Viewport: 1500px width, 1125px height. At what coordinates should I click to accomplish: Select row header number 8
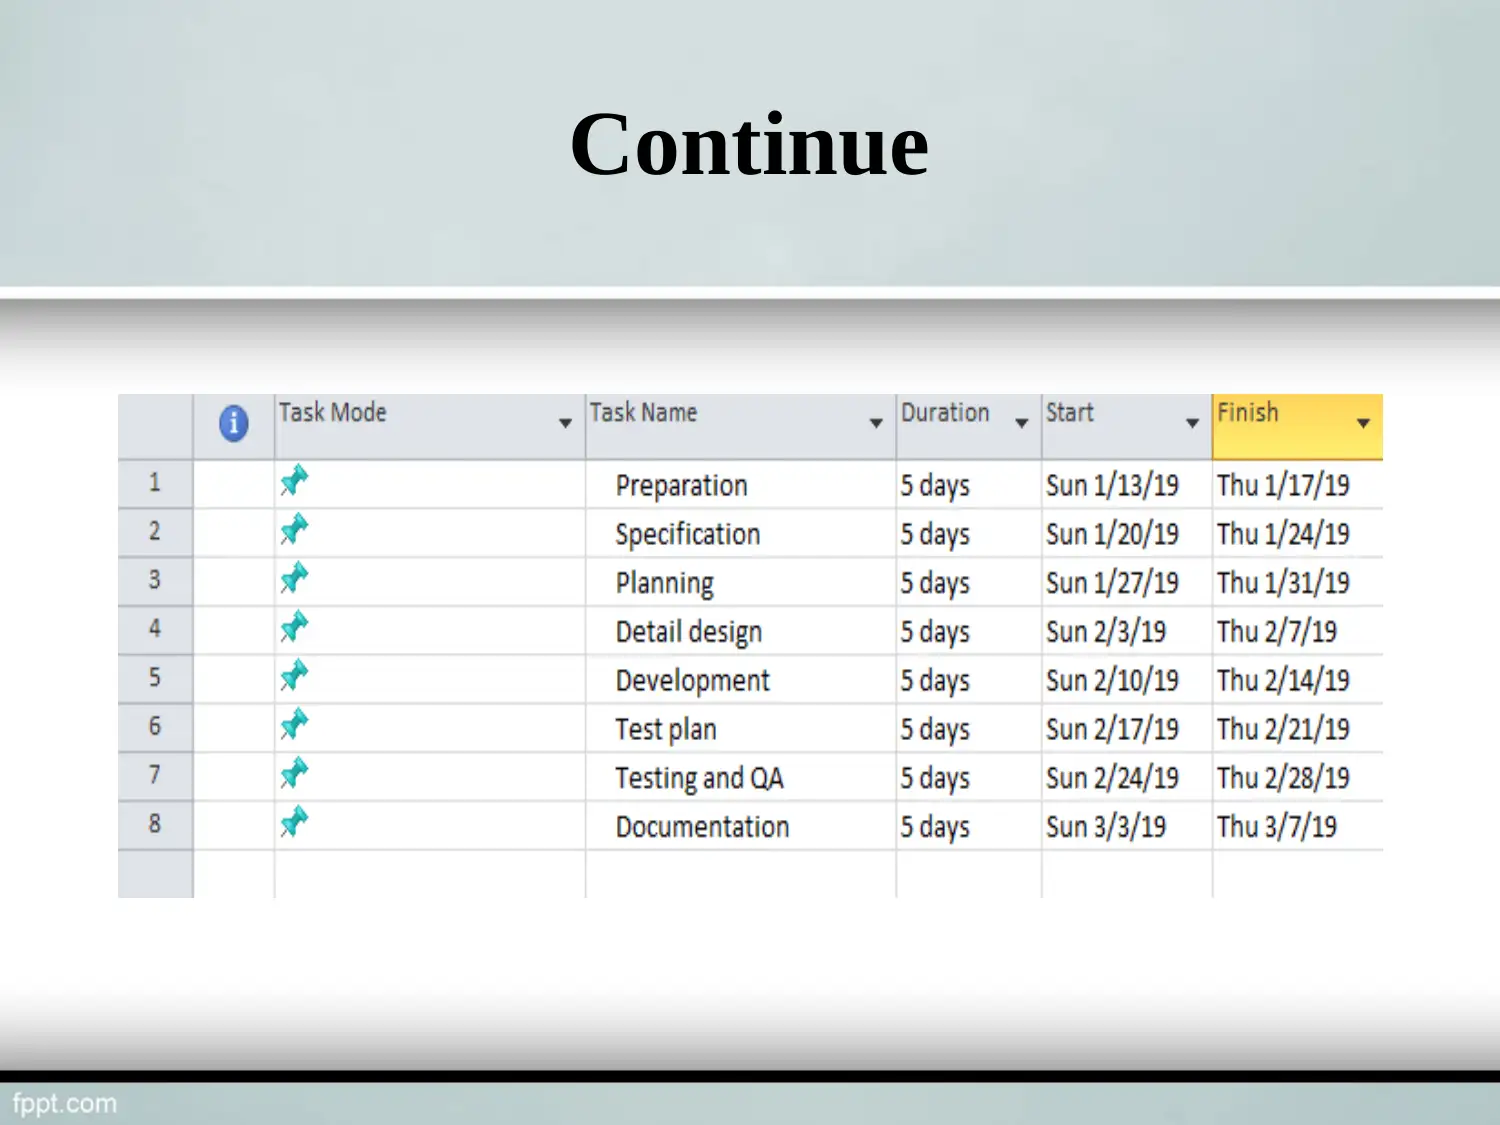(155, 826)
